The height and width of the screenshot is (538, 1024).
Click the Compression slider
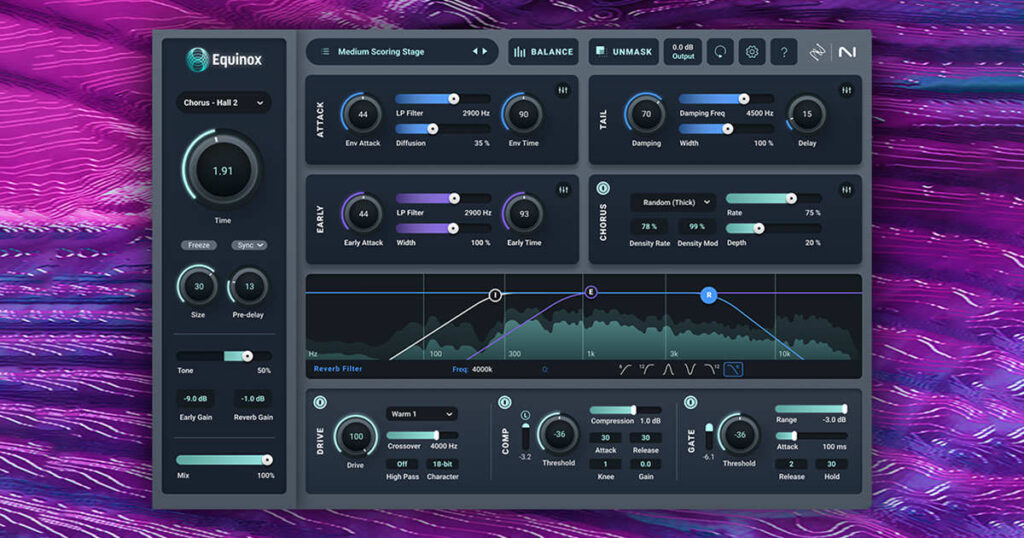click(625, 410)
